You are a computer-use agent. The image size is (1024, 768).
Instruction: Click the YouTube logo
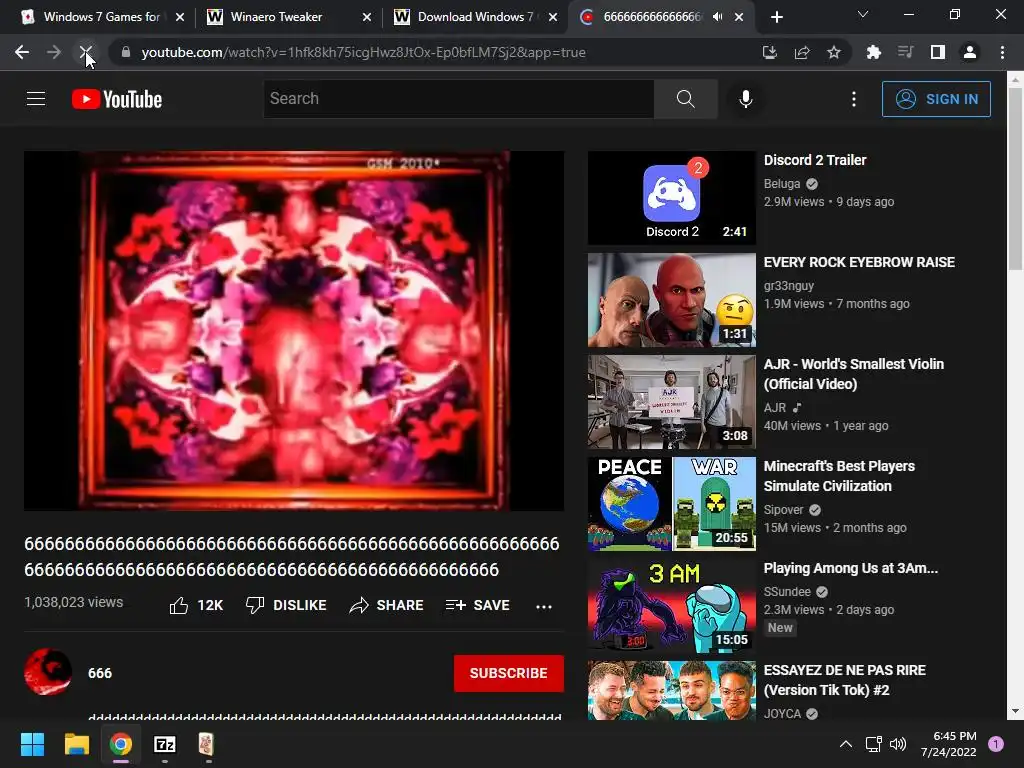tap(117, 99)
